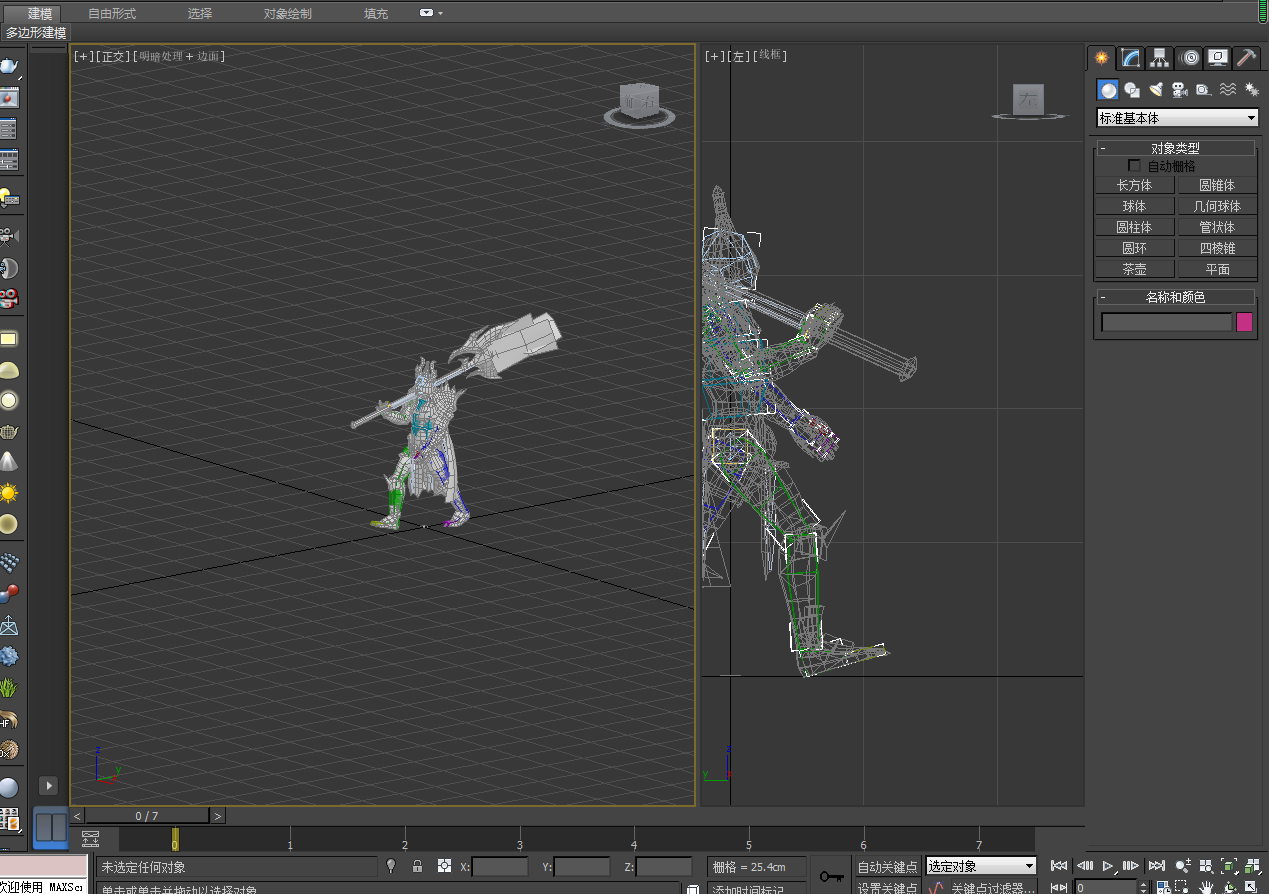This screenshot has height=894, width=1269.
Task: Open the Modify tab with arc icon
Action: (x=1131, y=58)
